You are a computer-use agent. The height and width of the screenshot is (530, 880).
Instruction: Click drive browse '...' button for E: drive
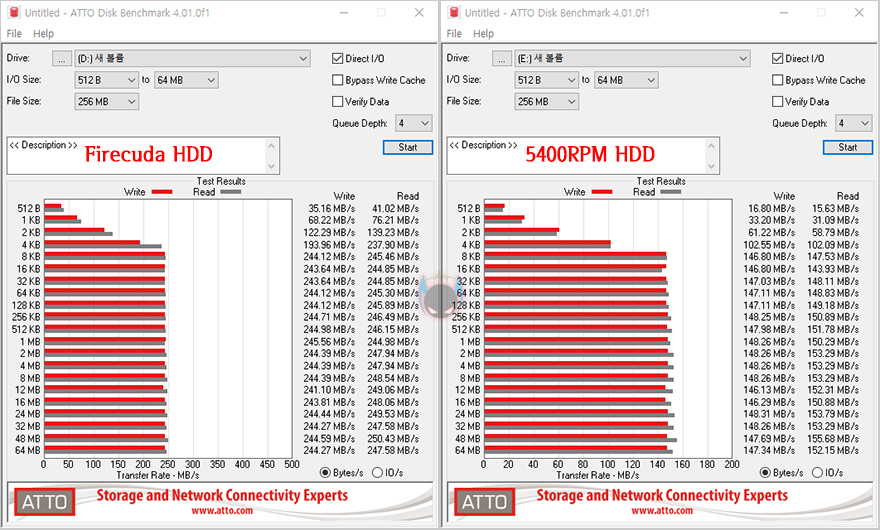(x=502, y=58)
